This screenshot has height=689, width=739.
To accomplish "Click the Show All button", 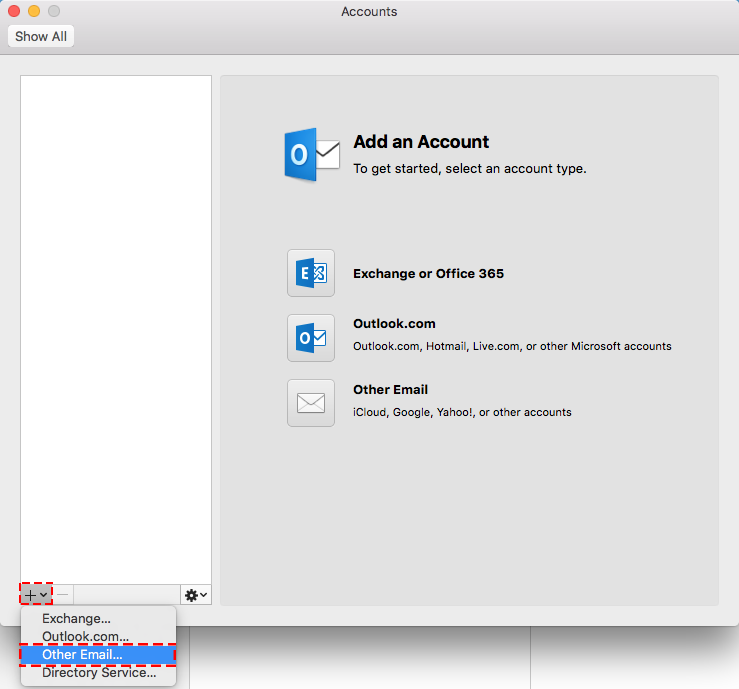I will [x=41, y=36].
